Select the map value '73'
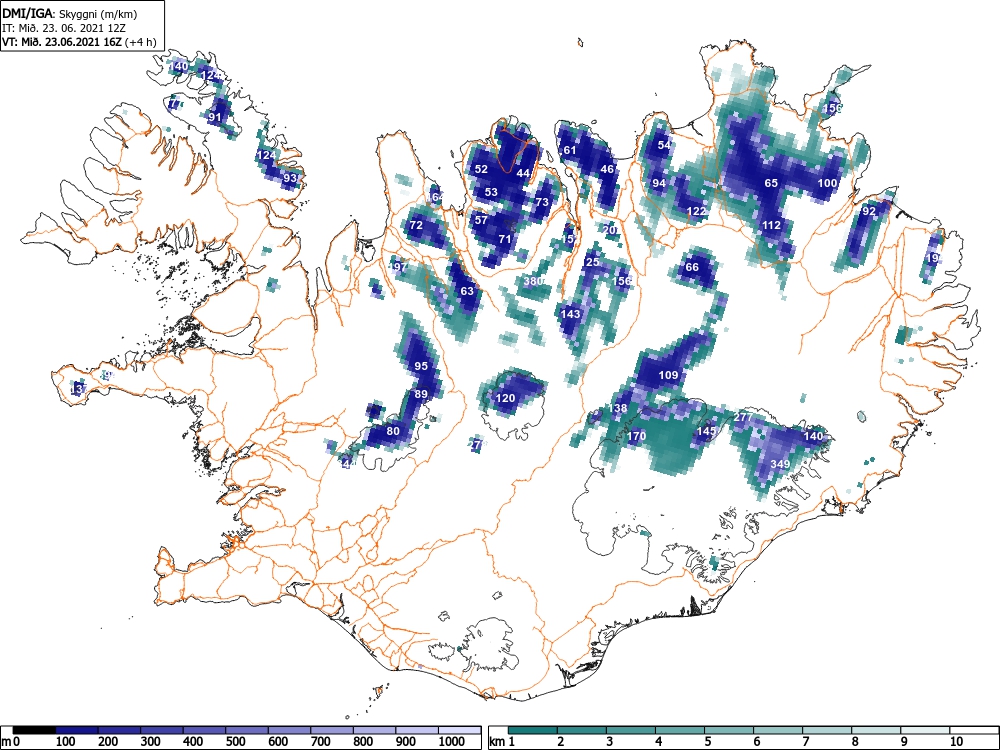Screen dimensions: 1000x750 [541, 202]
